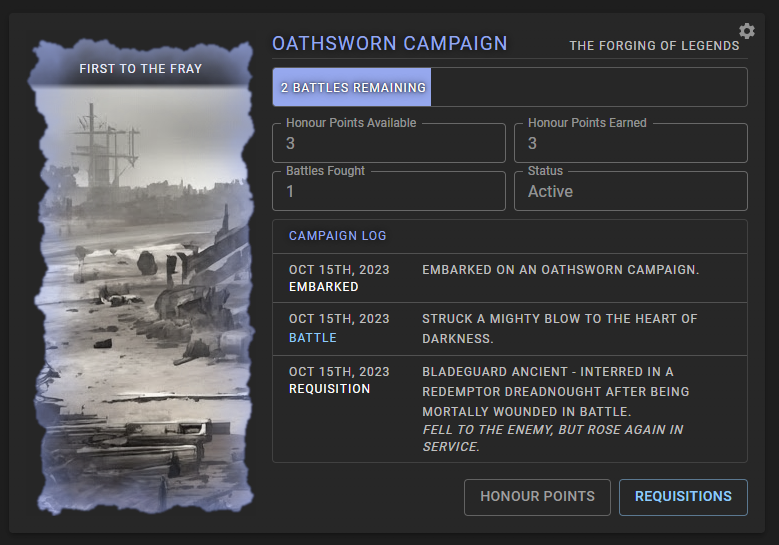Open the settings gear icon
The image size is (779, 545).
(746, 31)
